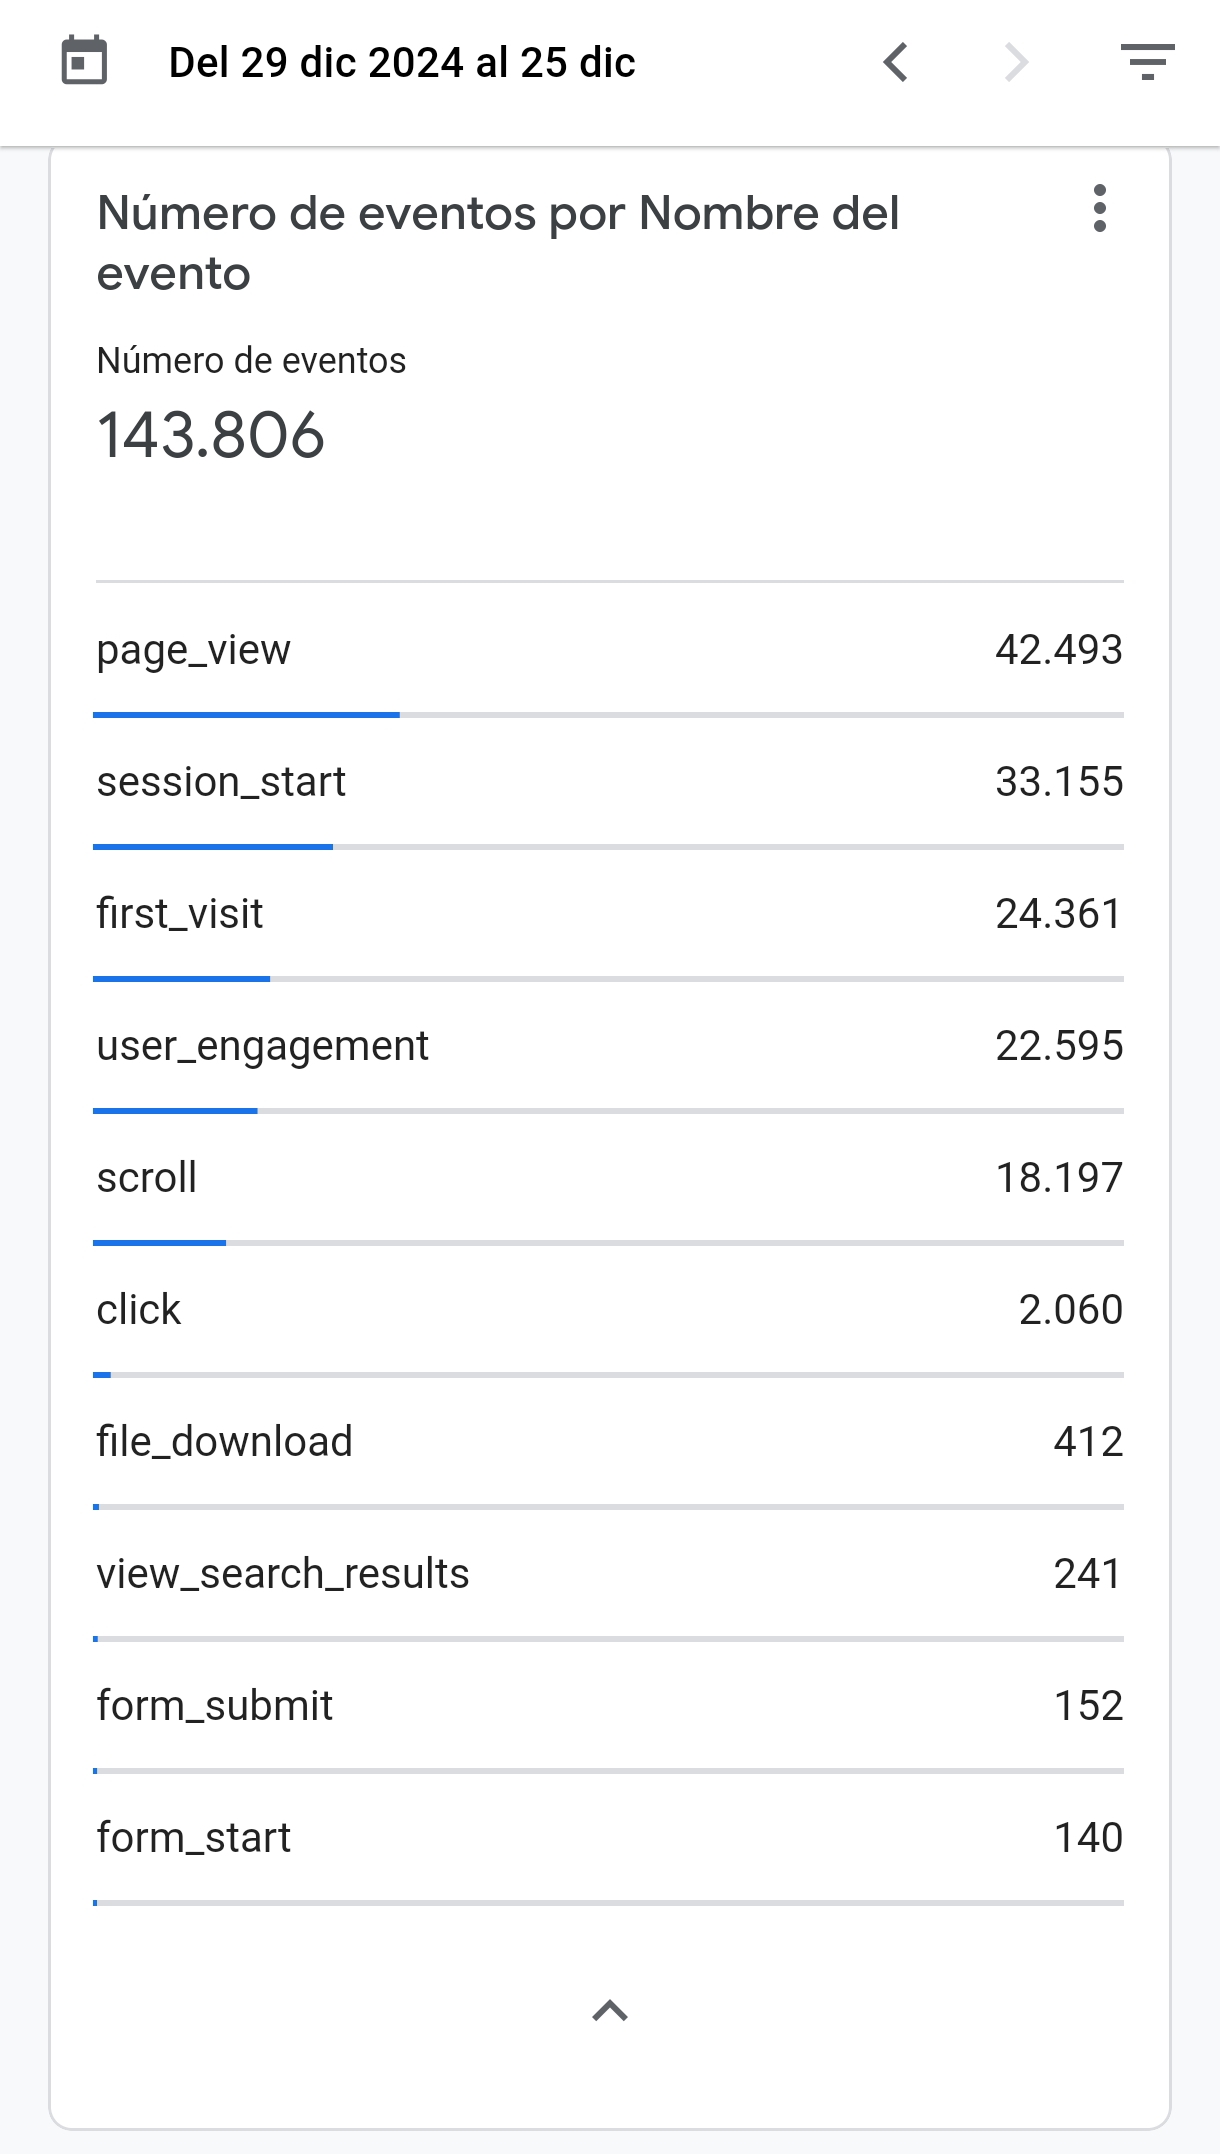Open the calendar date picker icon

[x=84, y=62]
